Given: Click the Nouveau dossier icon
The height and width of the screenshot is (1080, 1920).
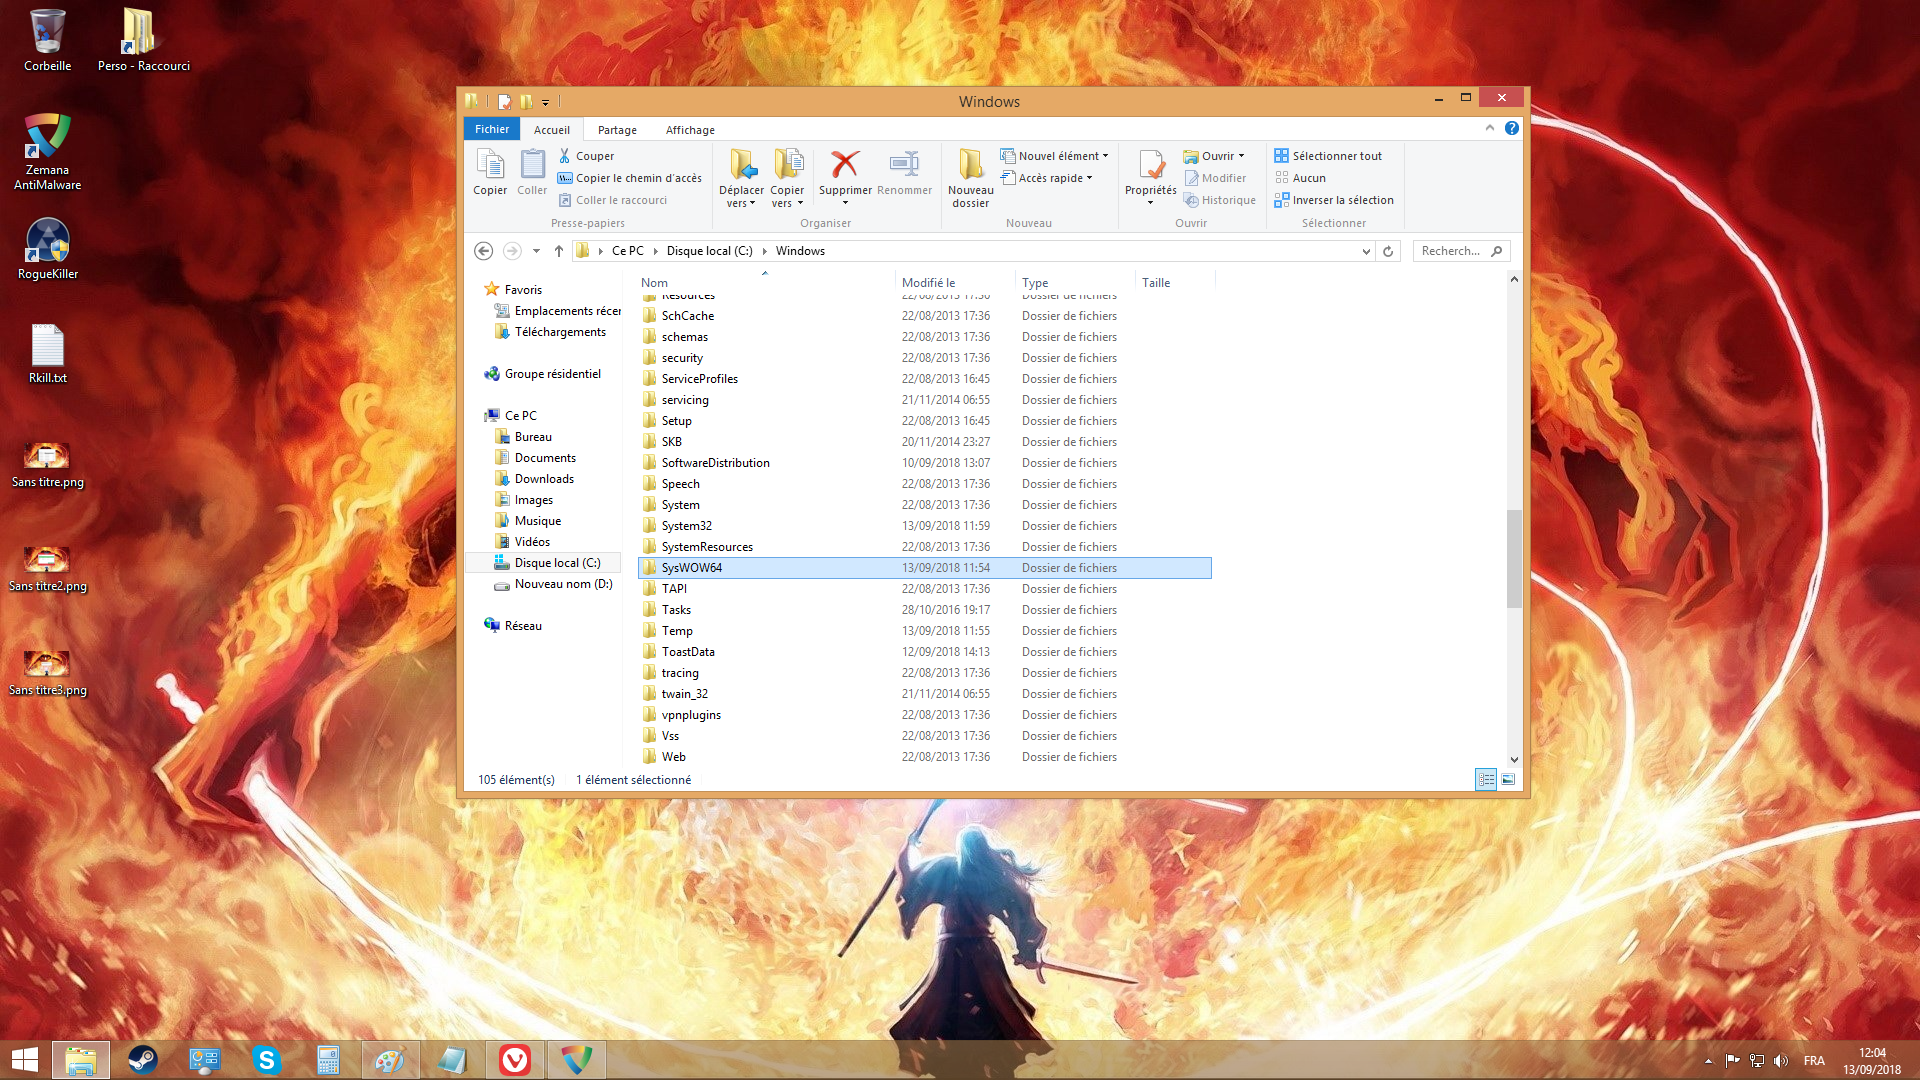Looking at the screenshot, I should click(970, 164).
